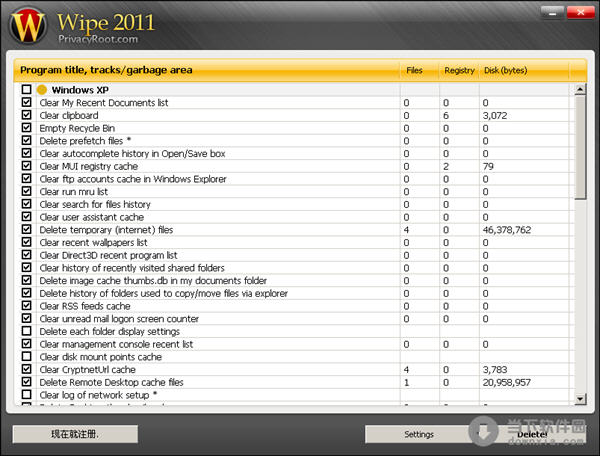Enable Clear log of network setup
600x456 pixels.
pos(26,394)
